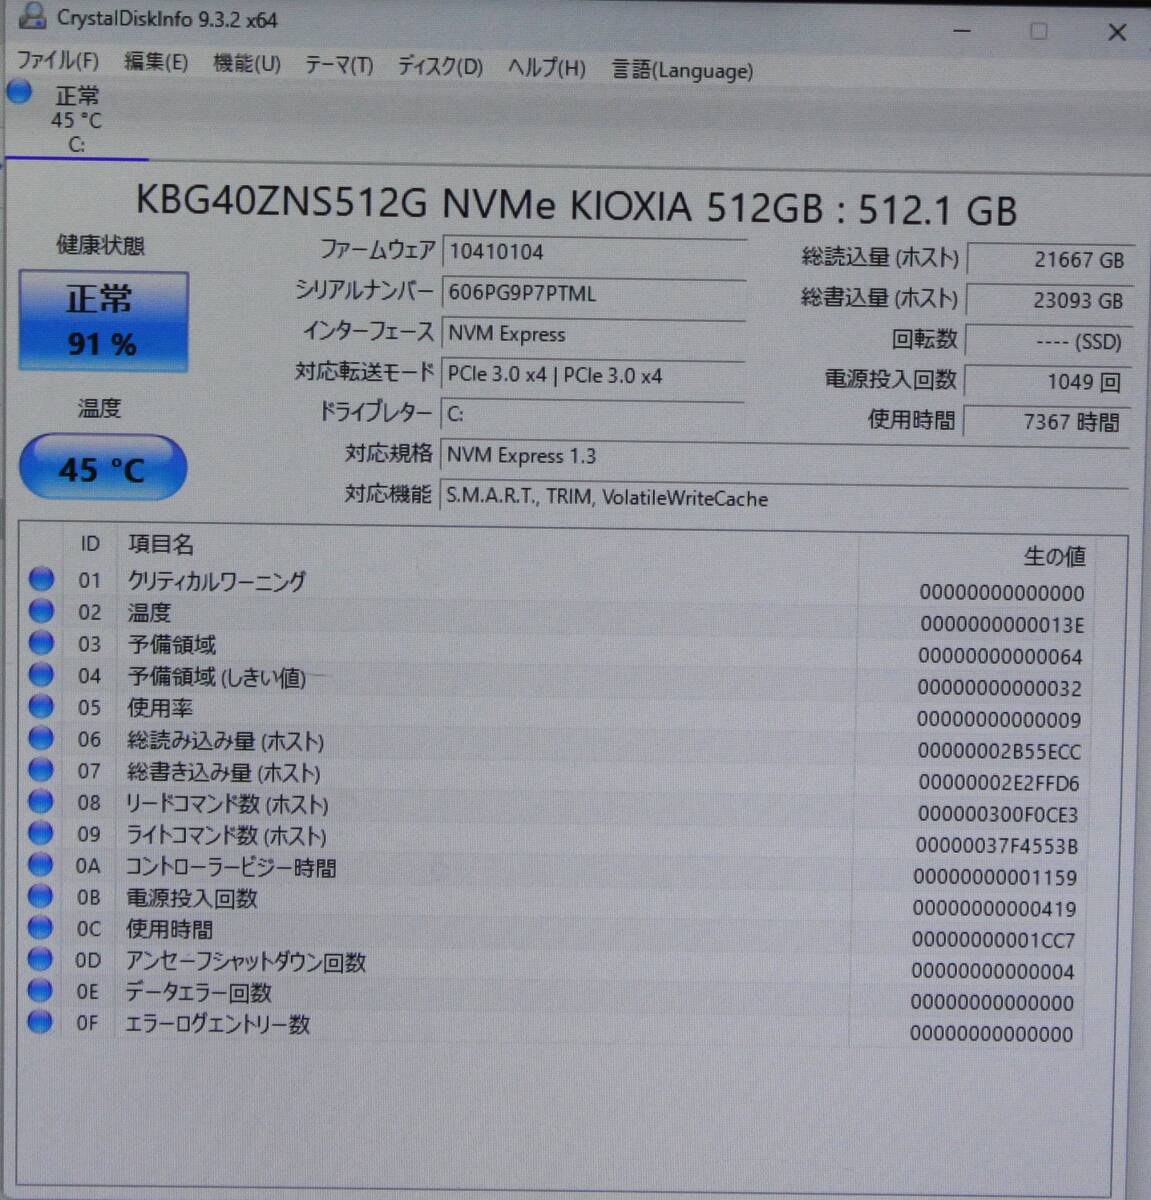Click the 正常 91 % health status button
This screenshot has width=1151, height=1200.
(x=103, y=322)
